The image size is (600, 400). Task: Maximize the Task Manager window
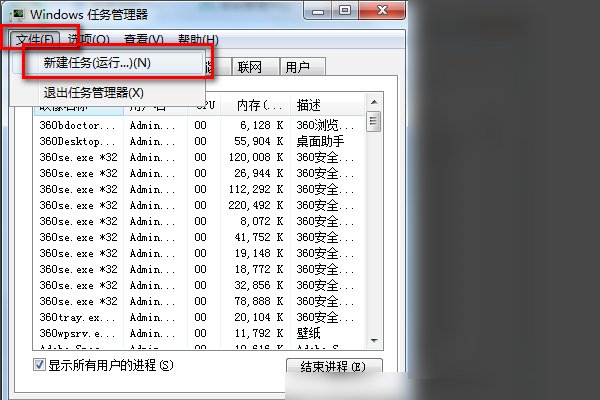[344, 11]
